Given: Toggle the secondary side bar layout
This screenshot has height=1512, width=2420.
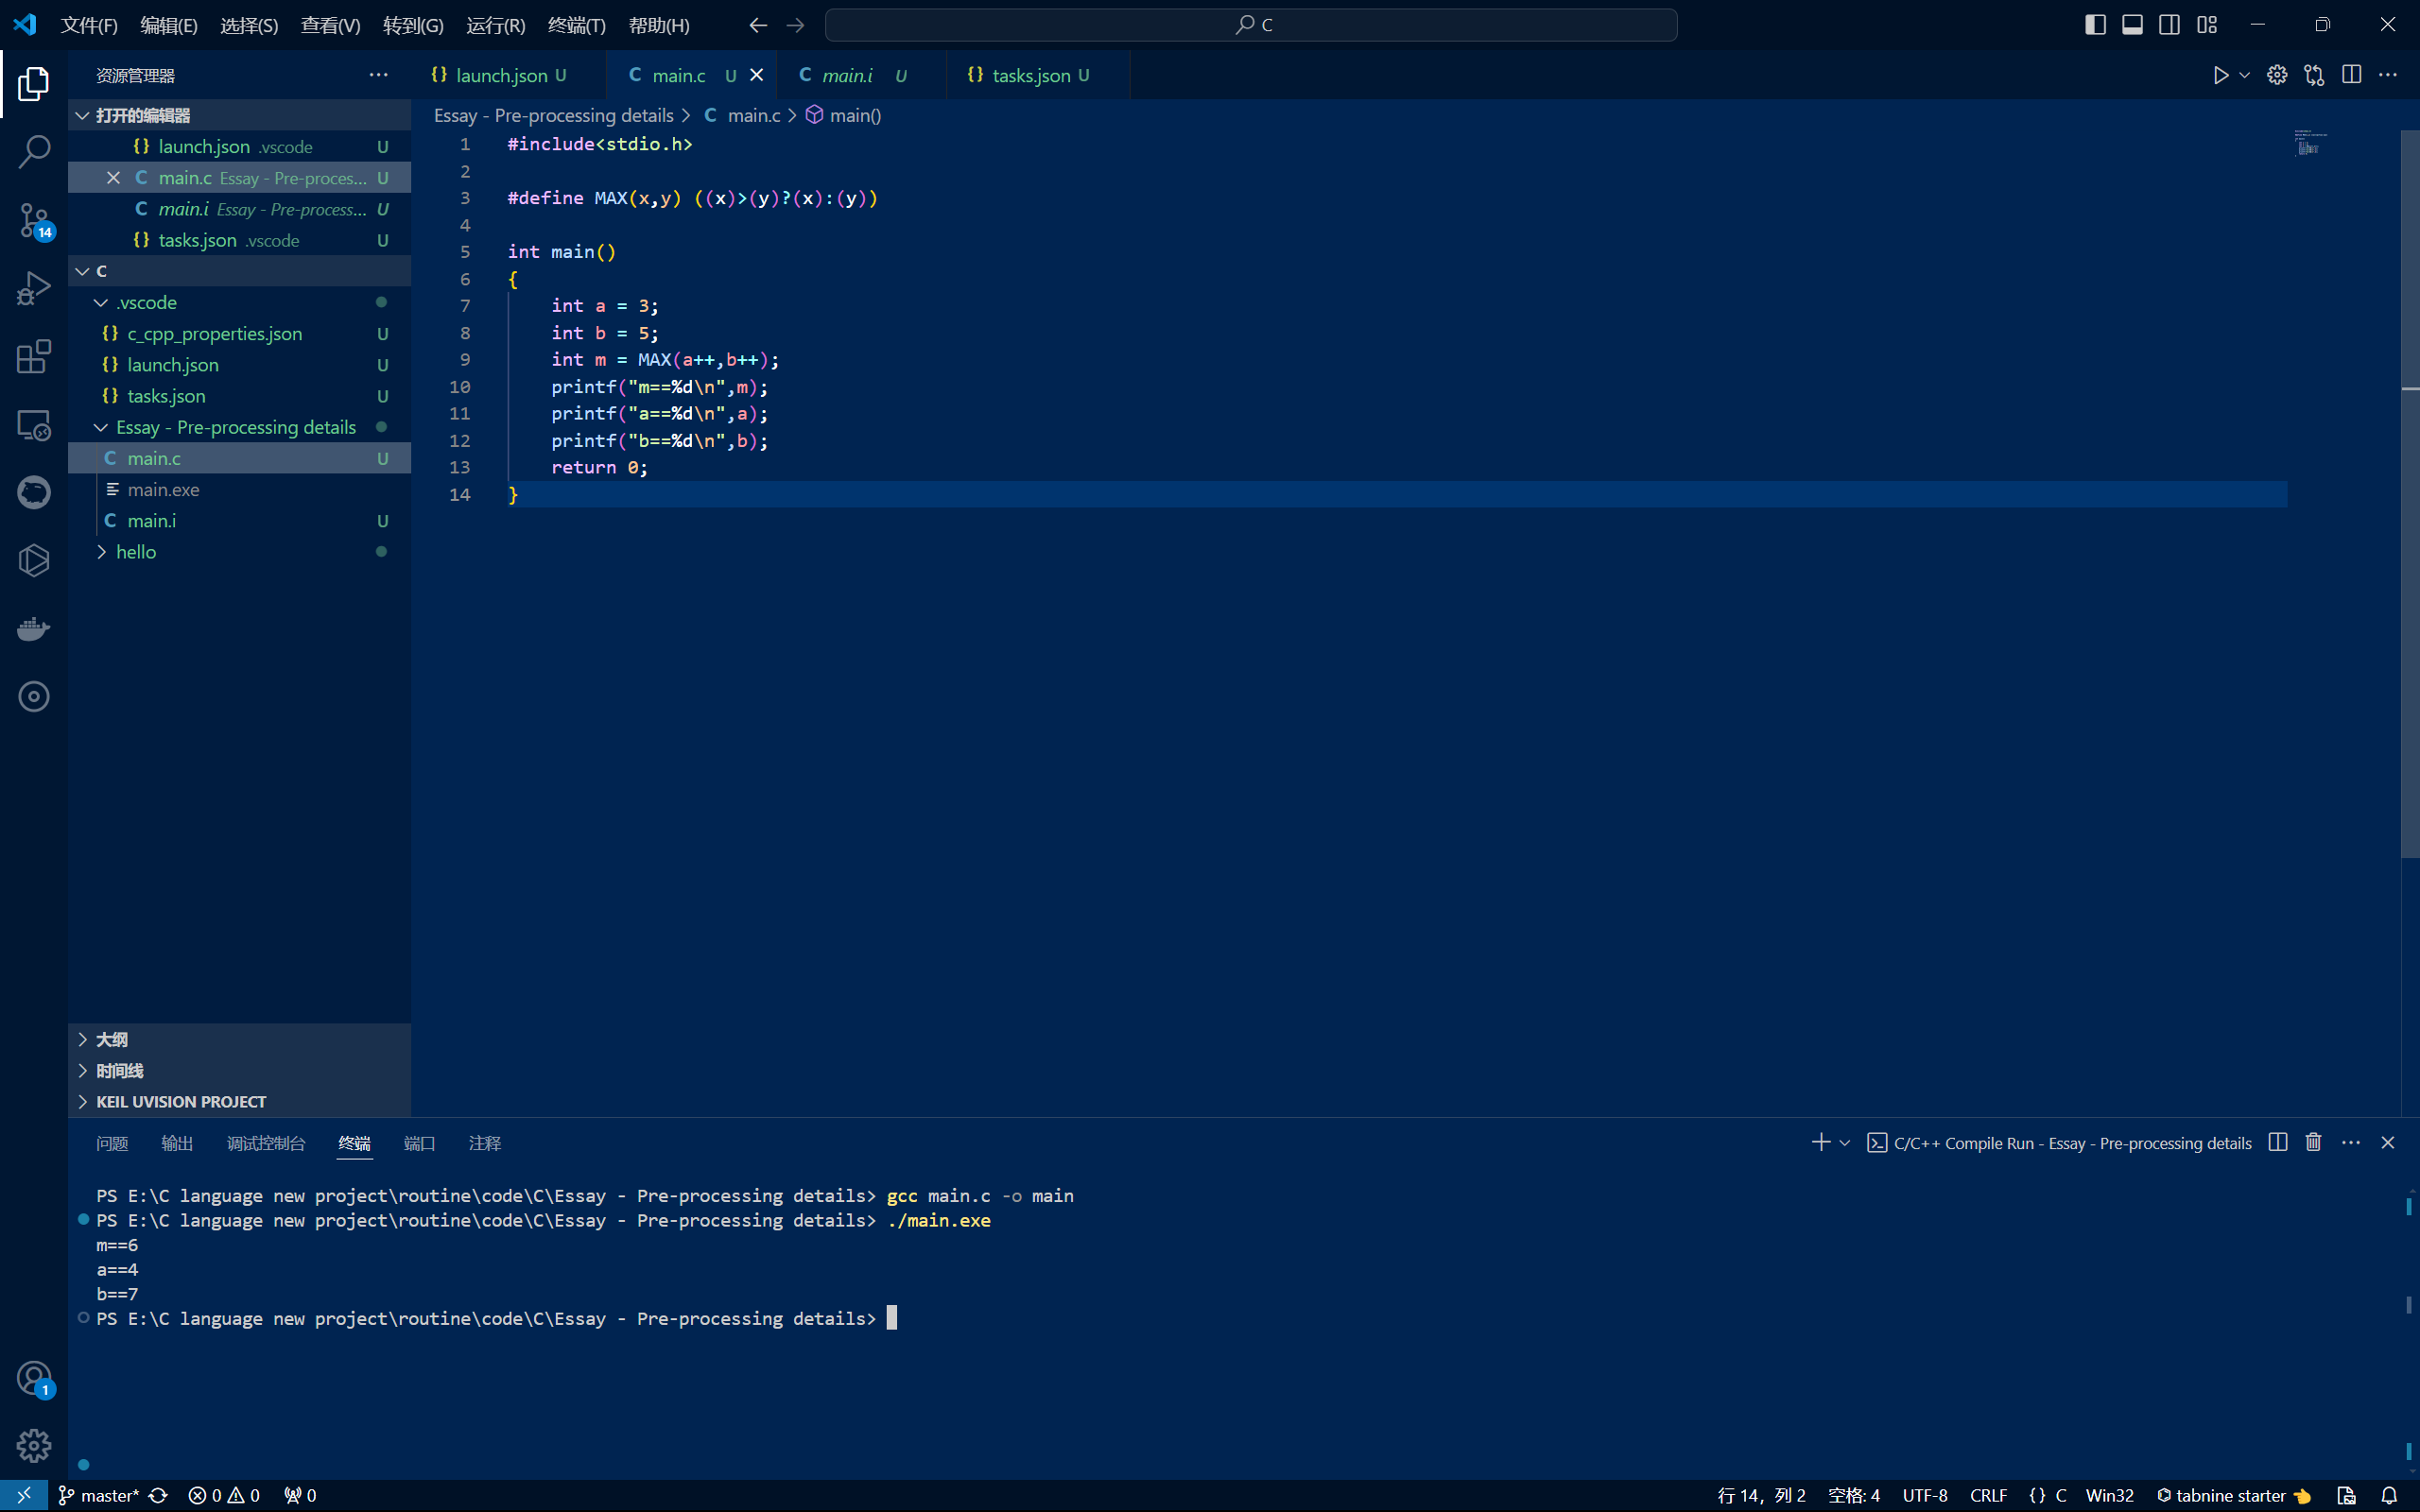Looking at the screenshot, I should (2169, 25).
